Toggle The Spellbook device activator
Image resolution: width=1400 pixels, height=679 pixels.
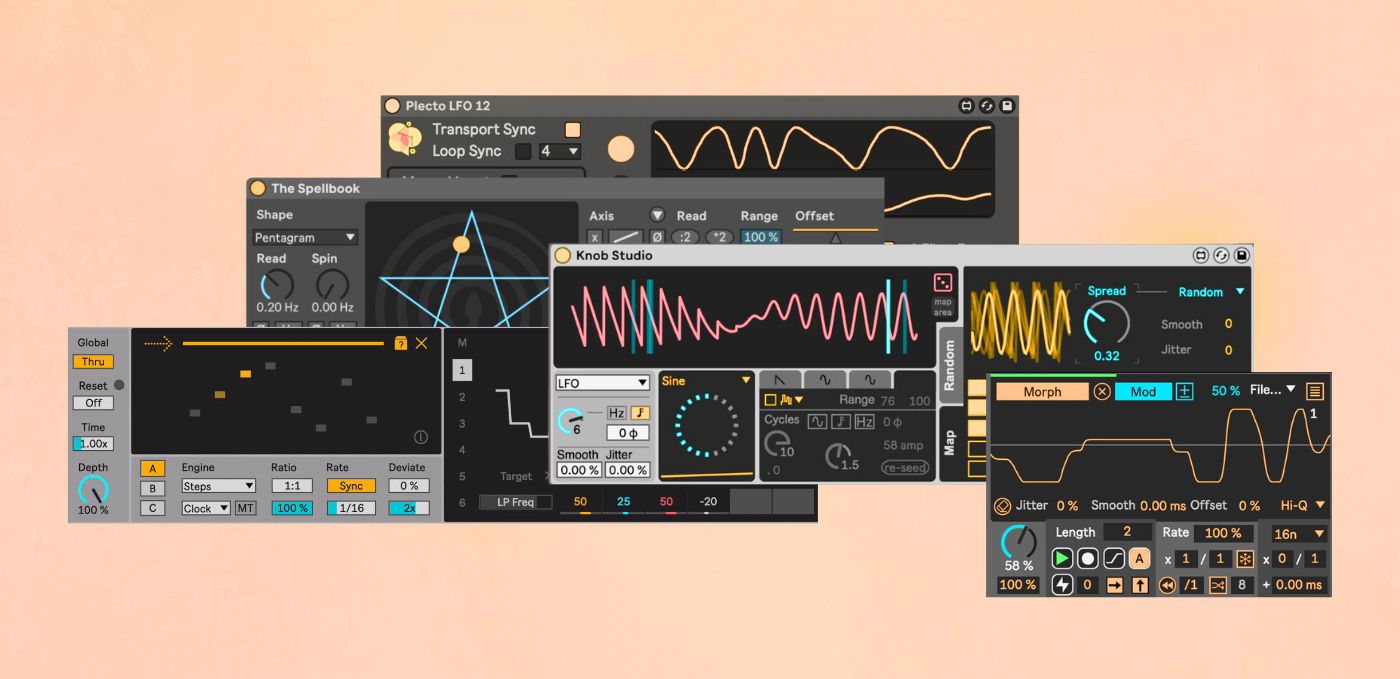pos(258,188)
